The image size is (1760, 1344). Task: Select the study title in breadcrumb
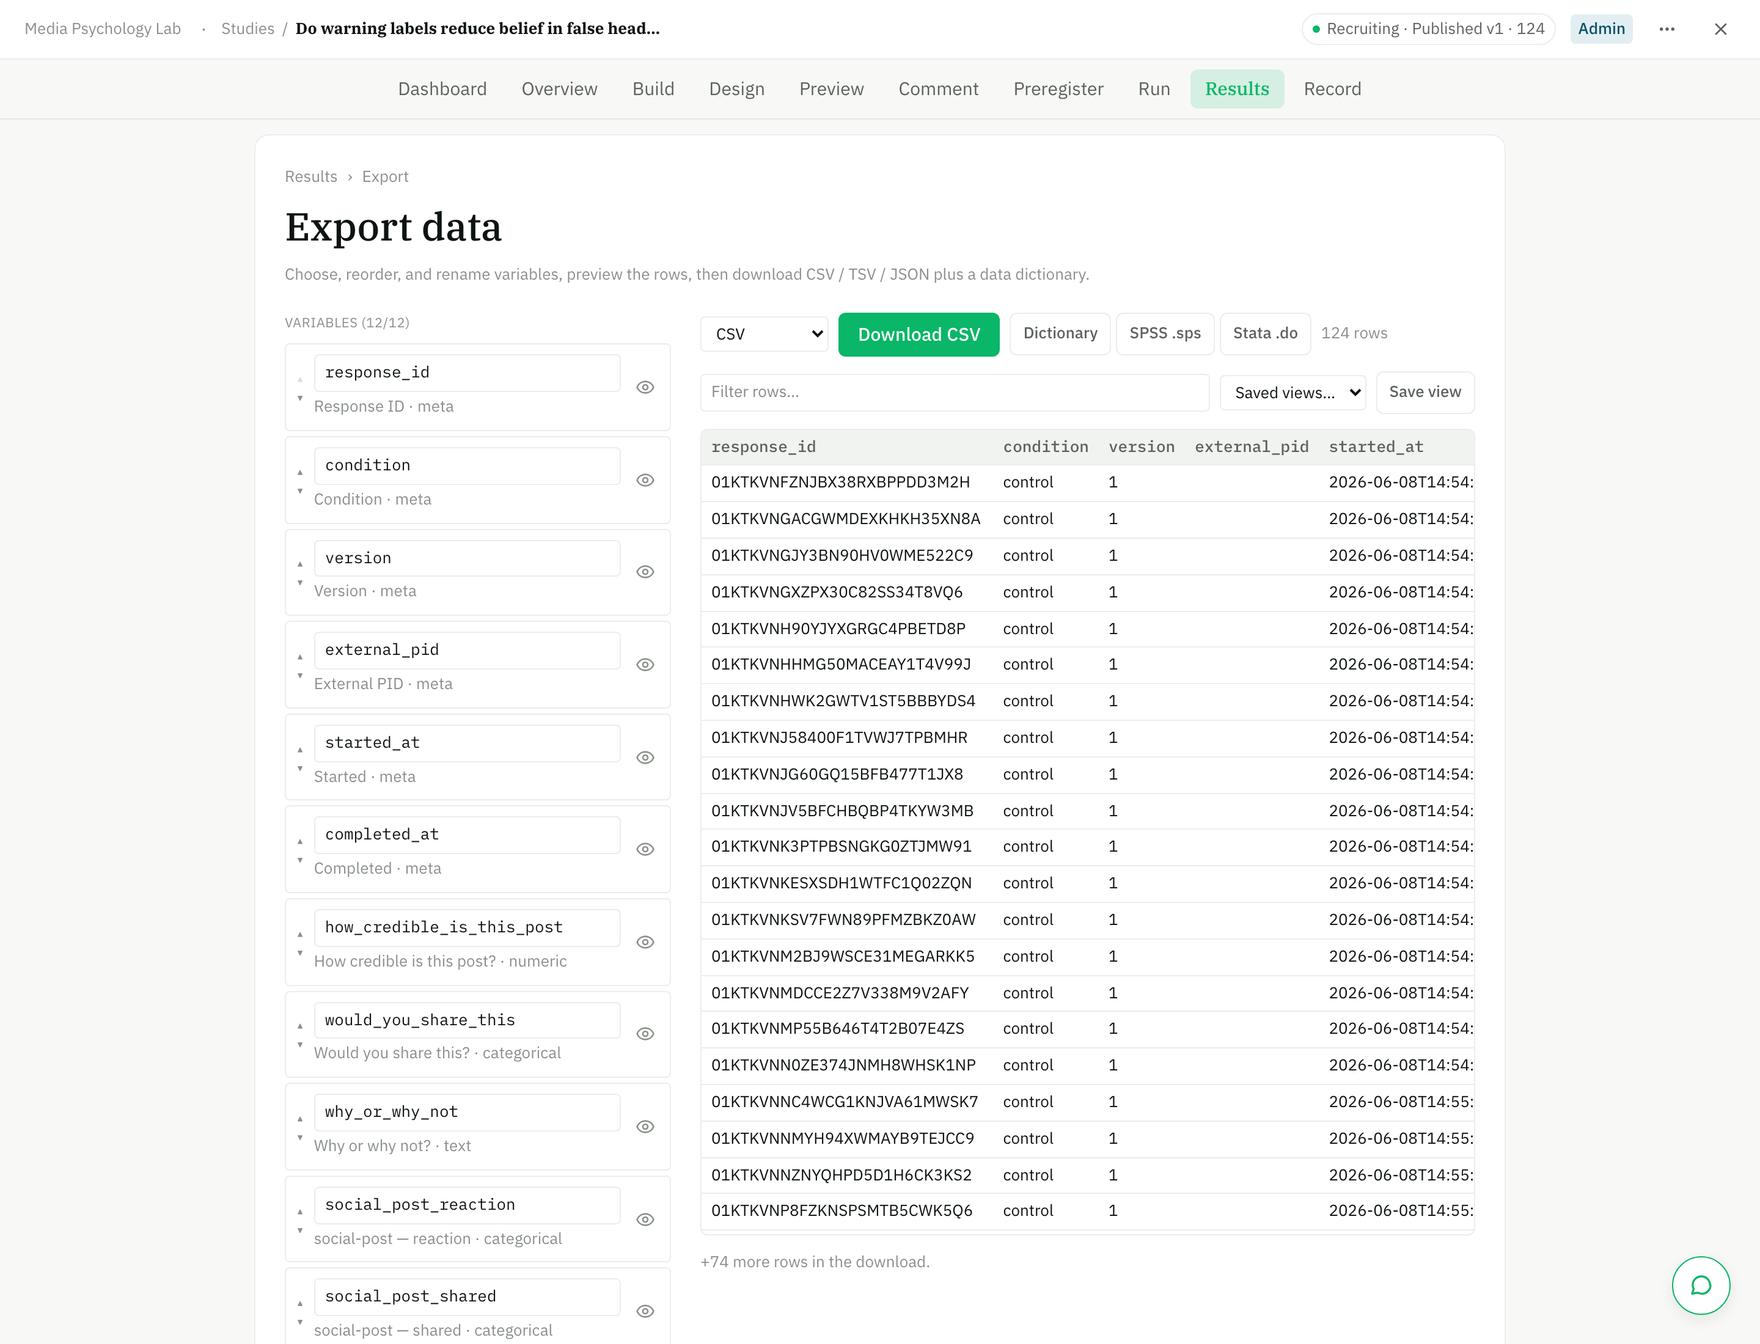477,29
